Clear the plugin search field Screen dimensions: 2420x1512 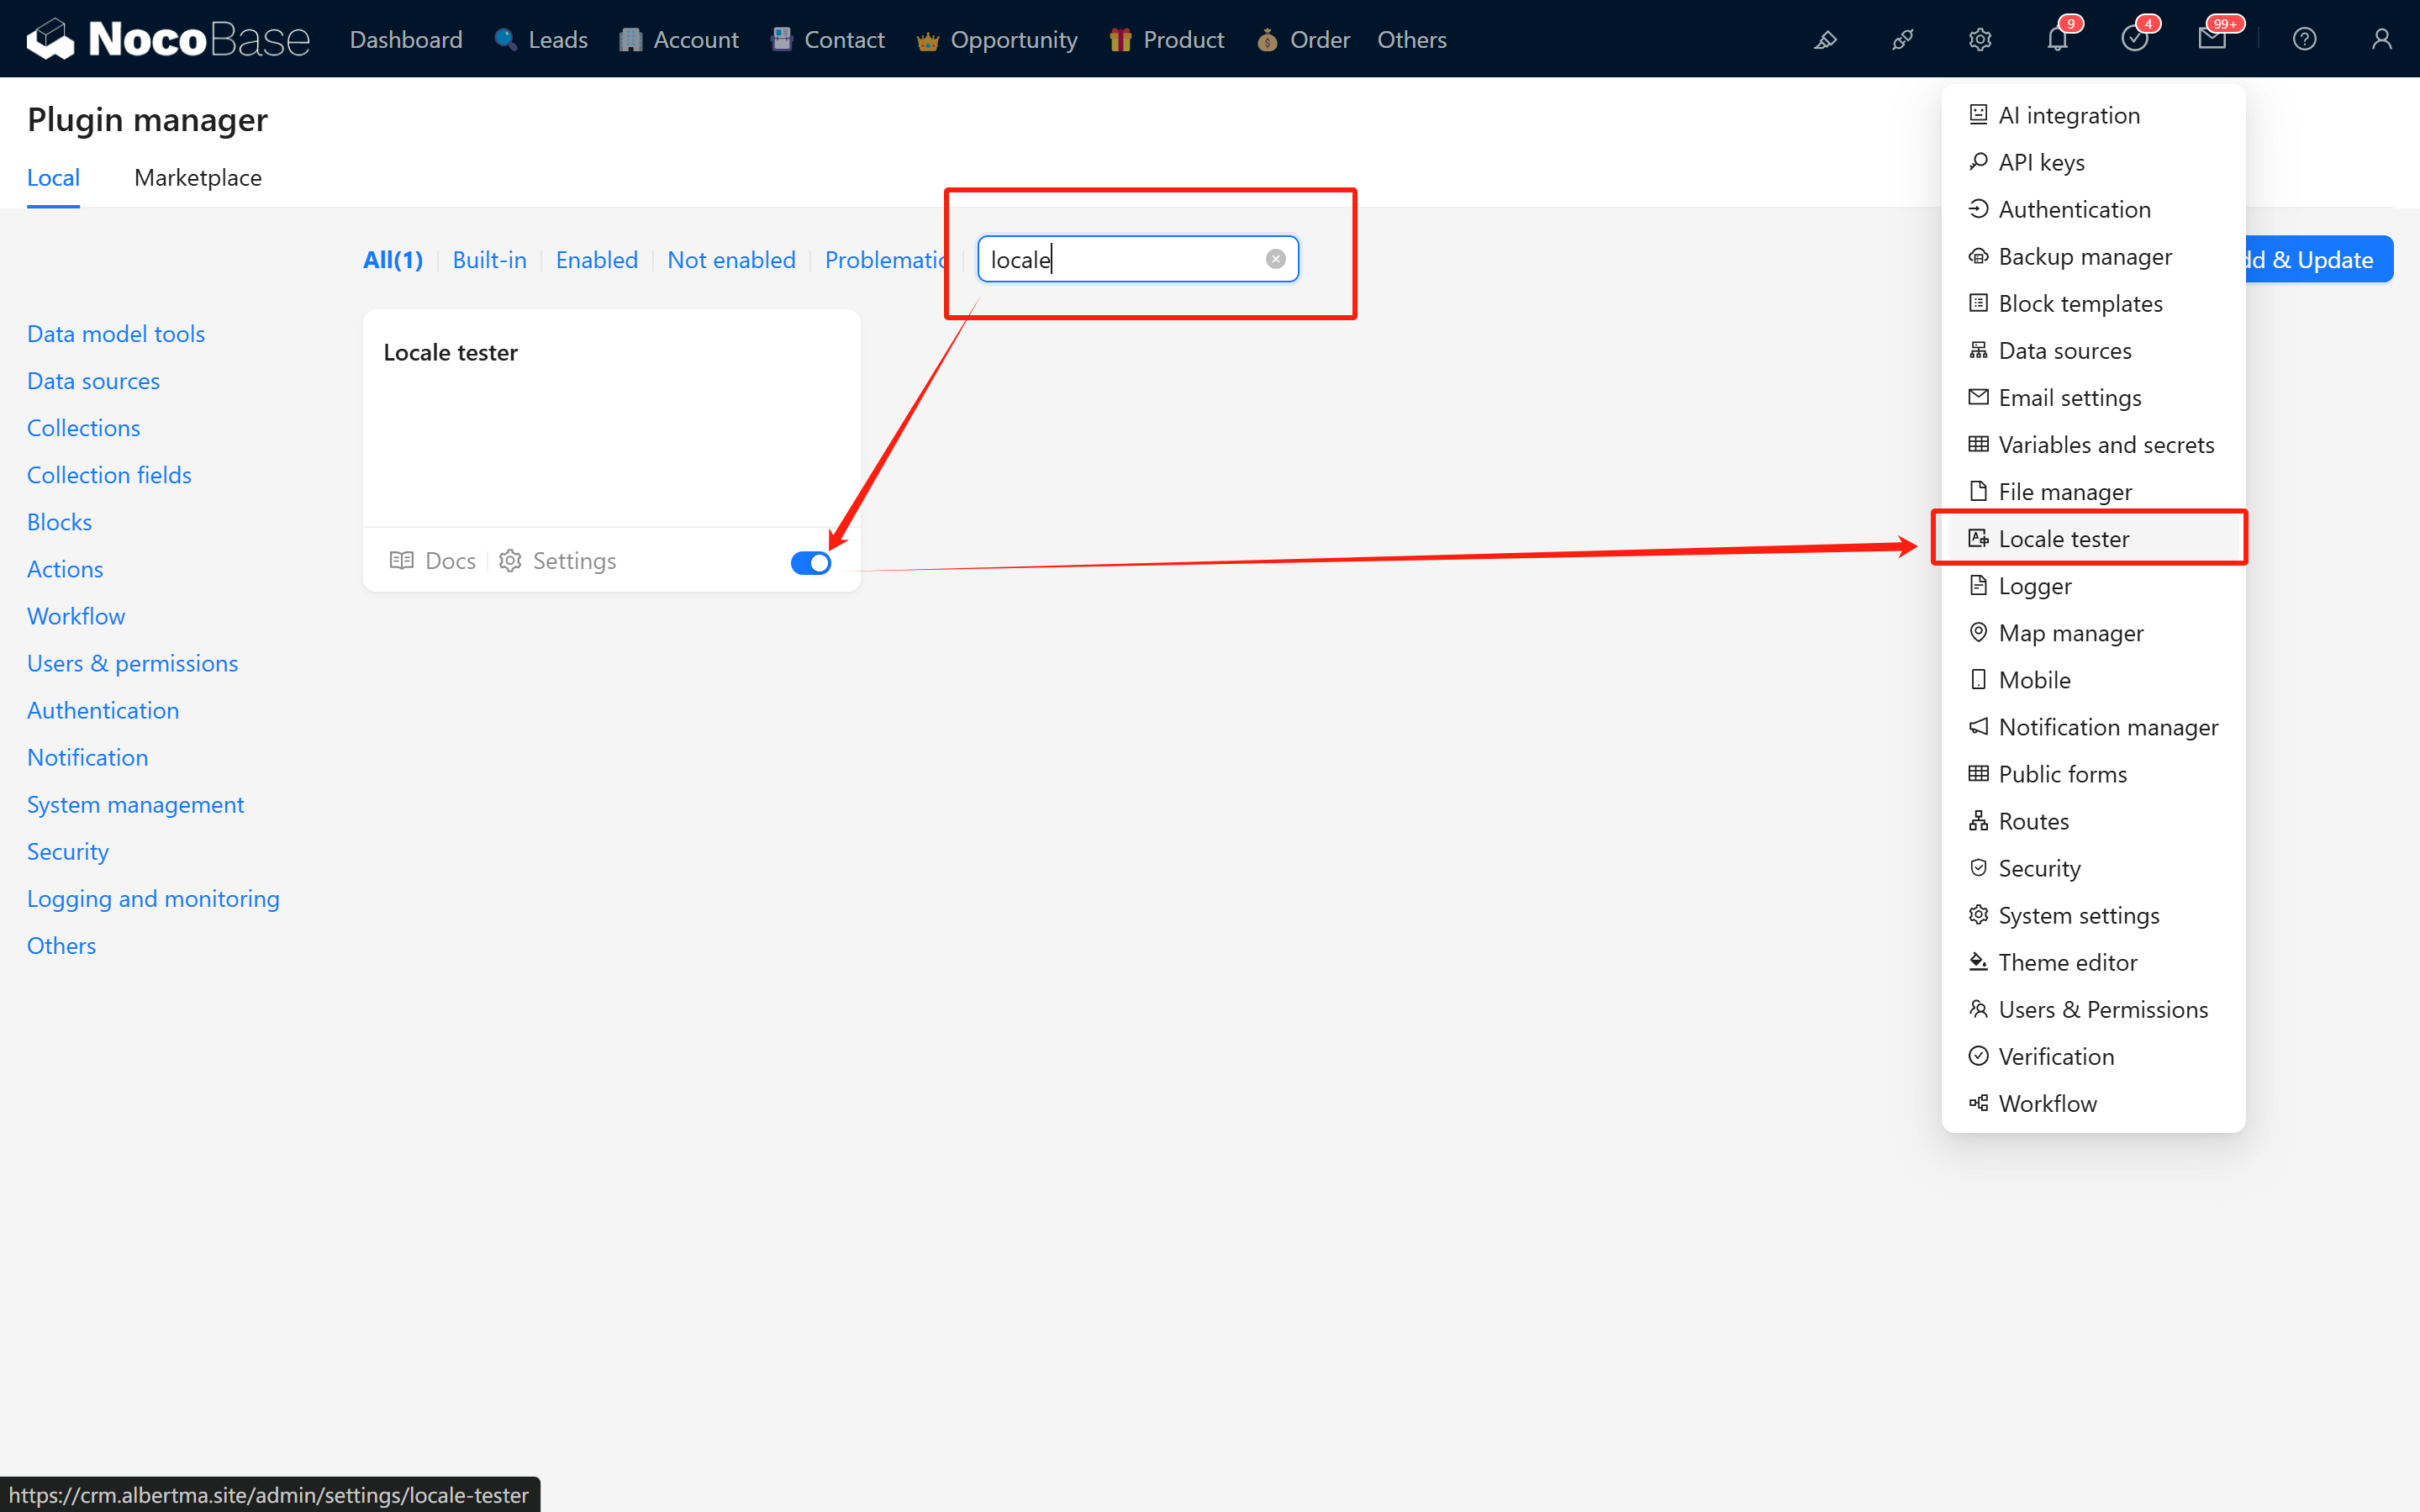coord(1275,259)
